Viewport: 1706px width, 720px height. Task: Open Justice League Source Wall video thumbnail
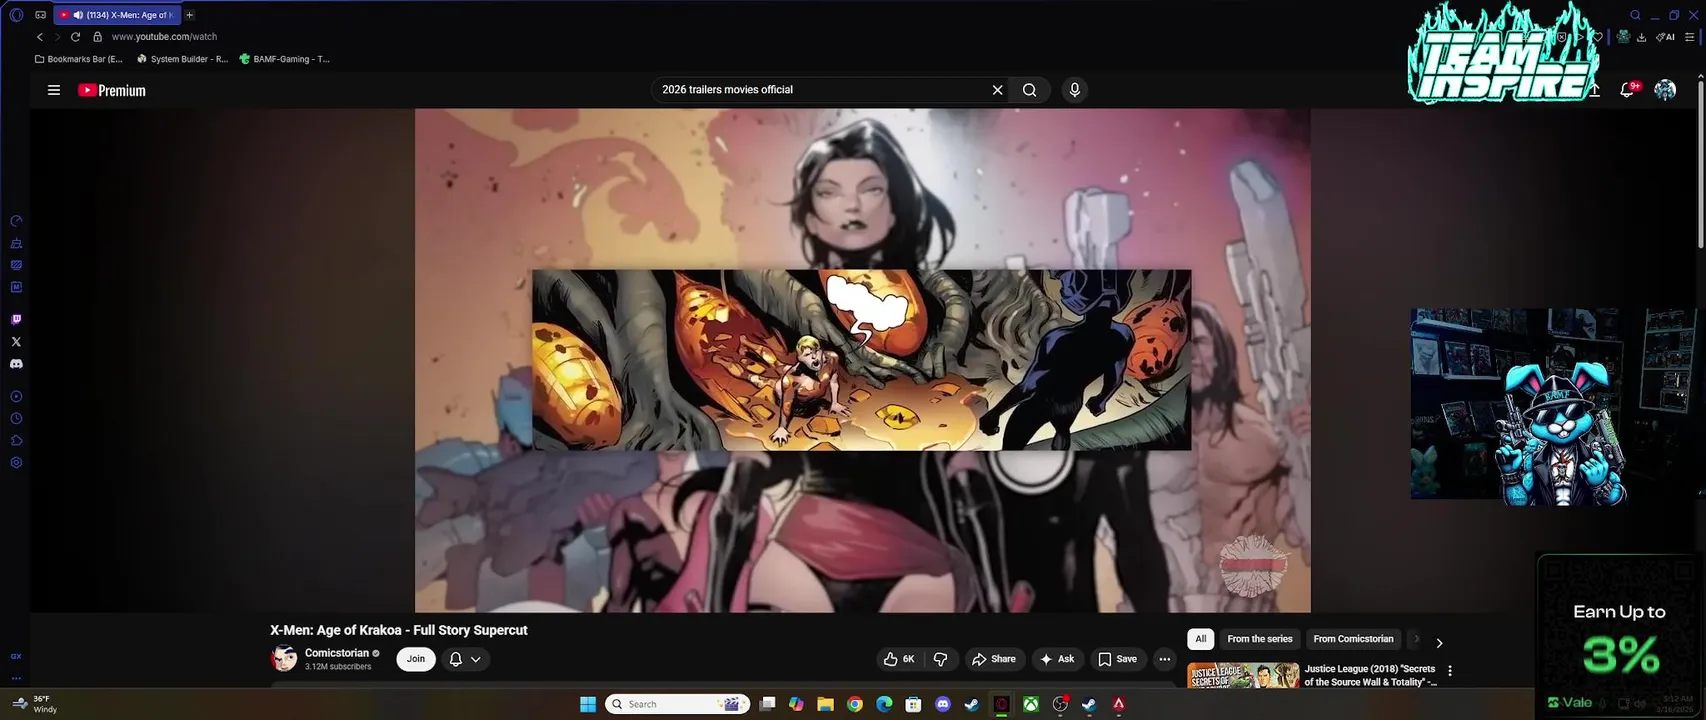[x=1243, y=675]
